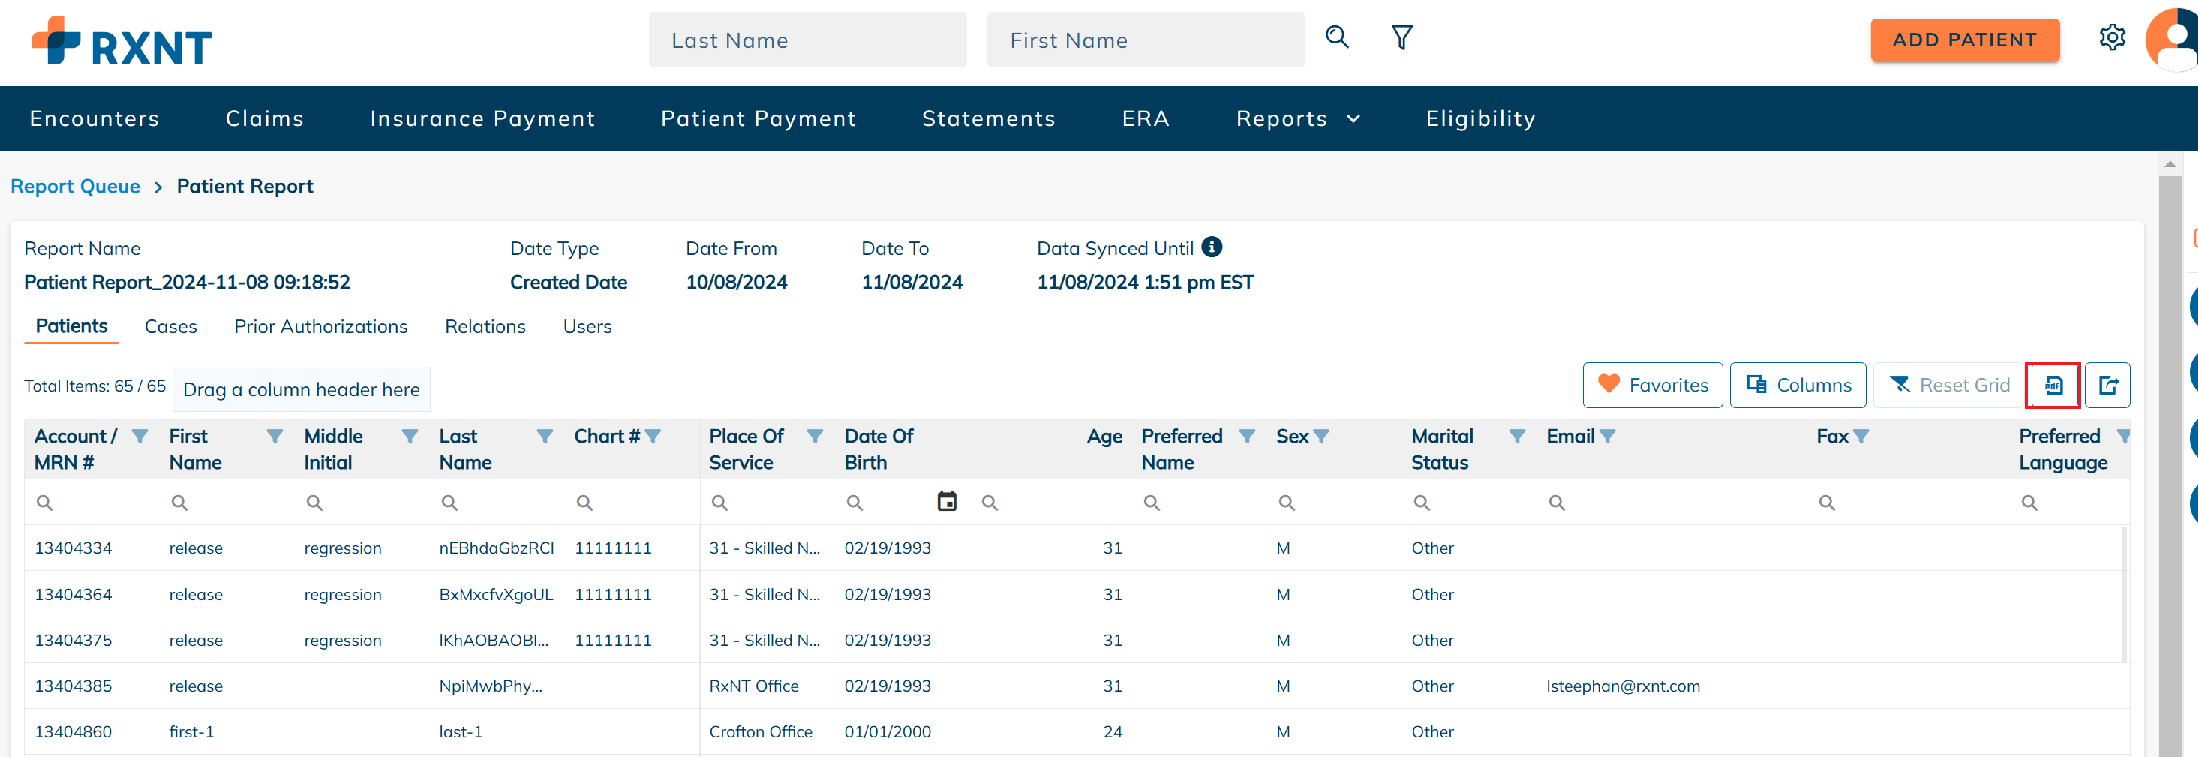
Task: Open the Claims menu item
Action: (264, 119)
